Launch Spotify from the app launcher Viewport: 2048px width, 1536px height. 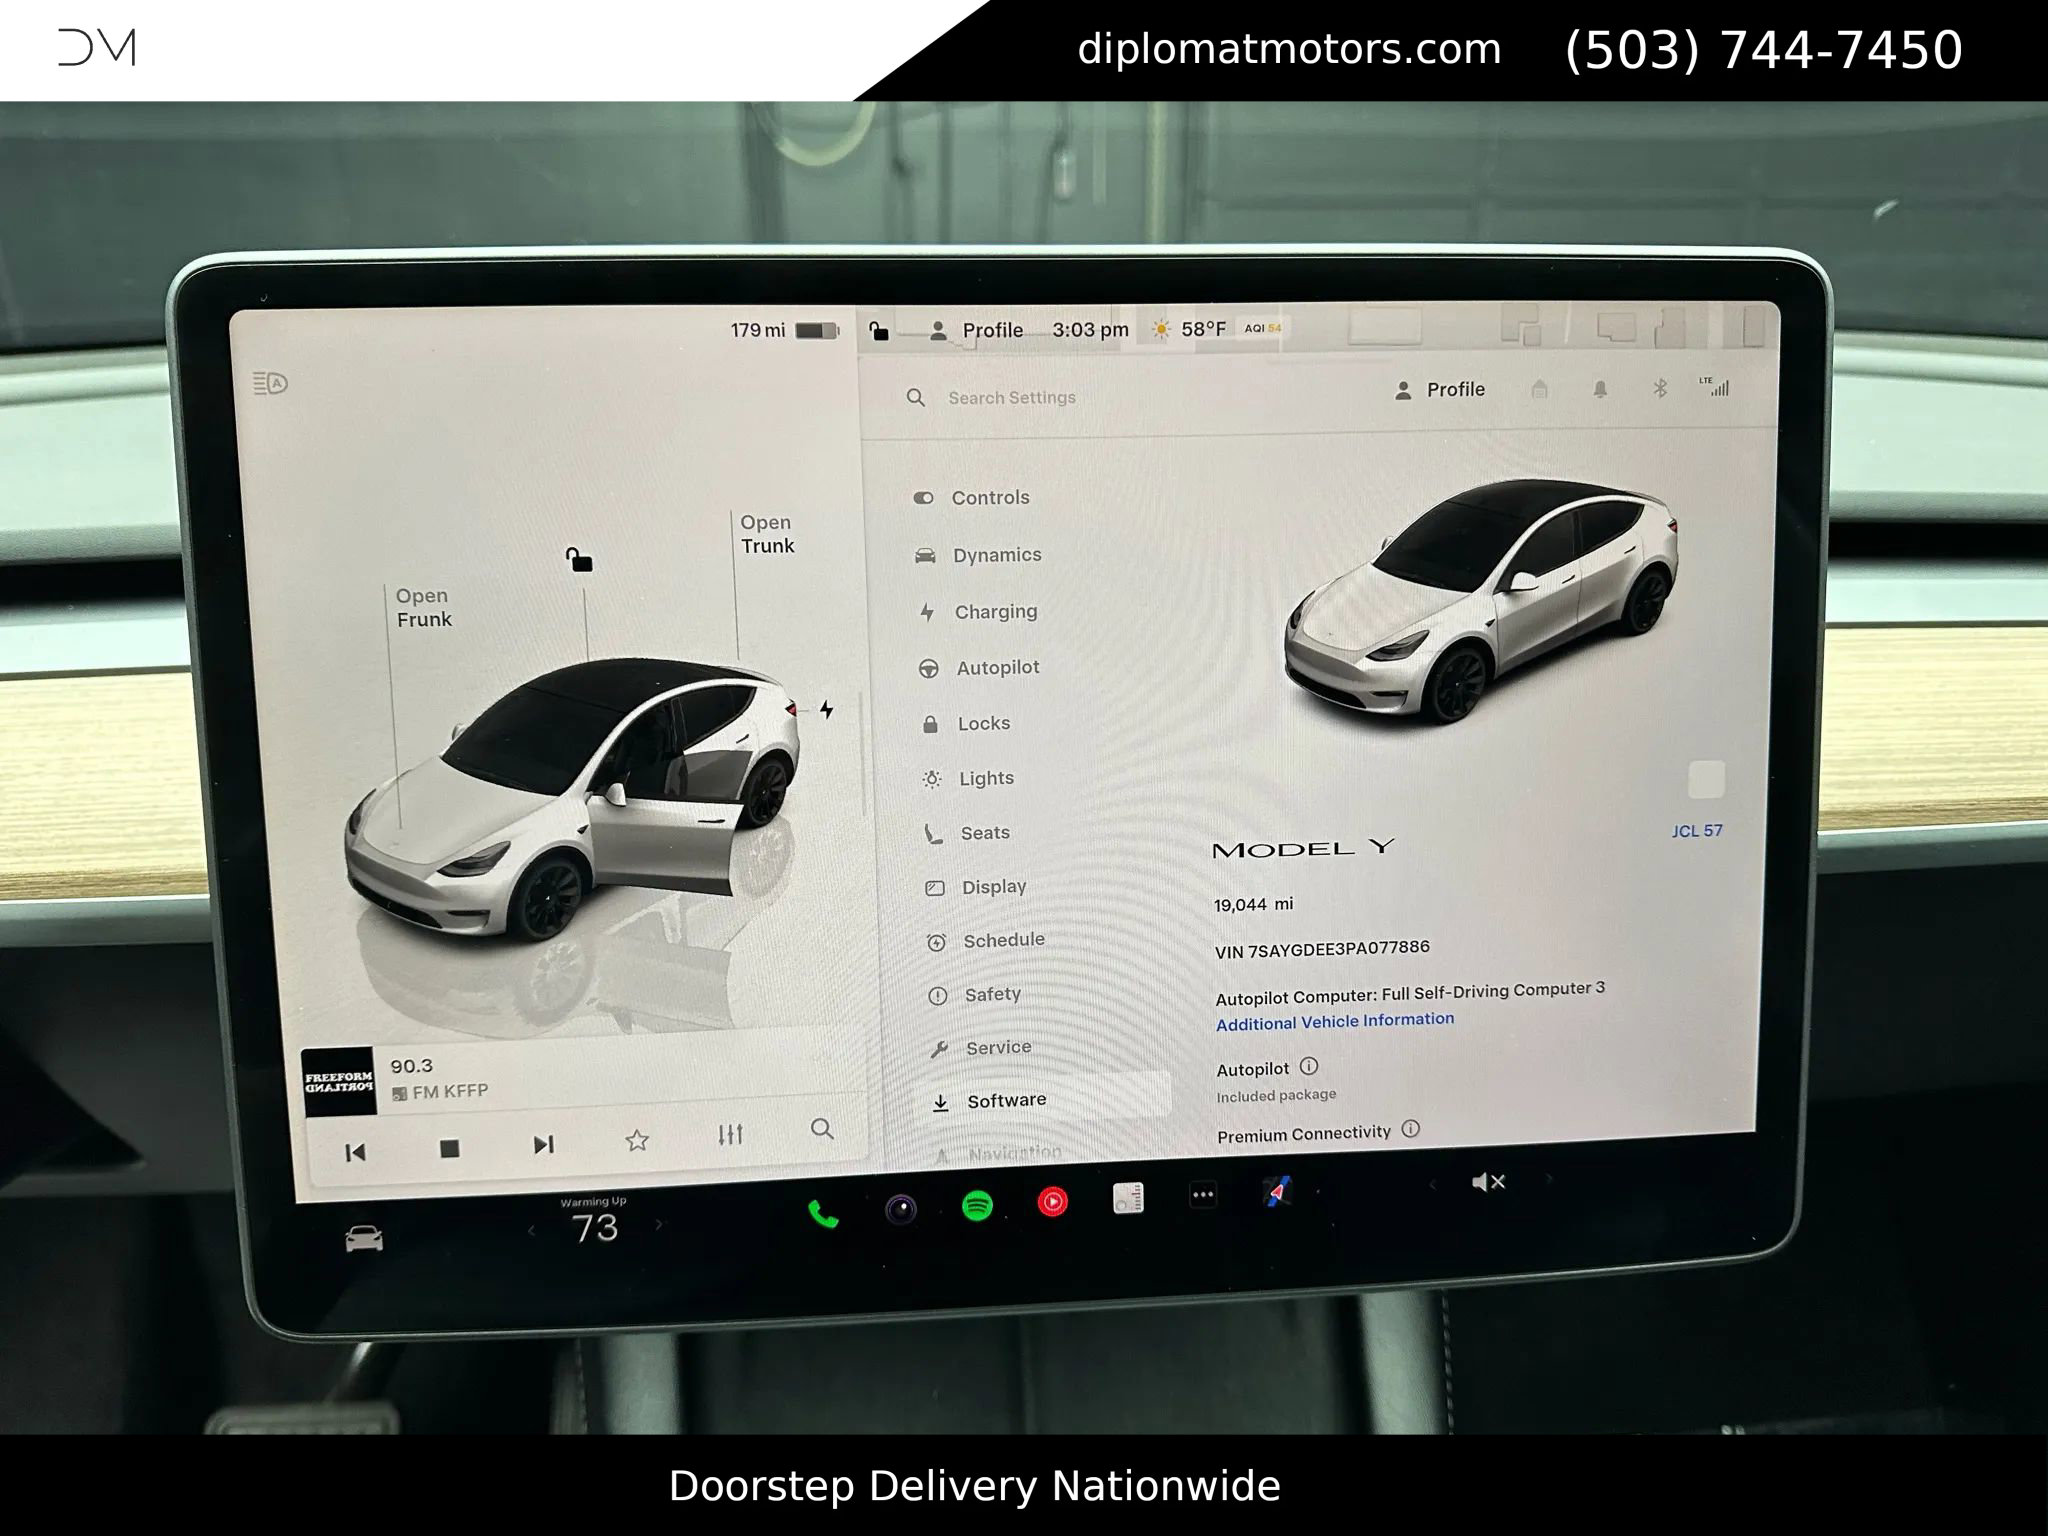click(x=977, y=1207)
